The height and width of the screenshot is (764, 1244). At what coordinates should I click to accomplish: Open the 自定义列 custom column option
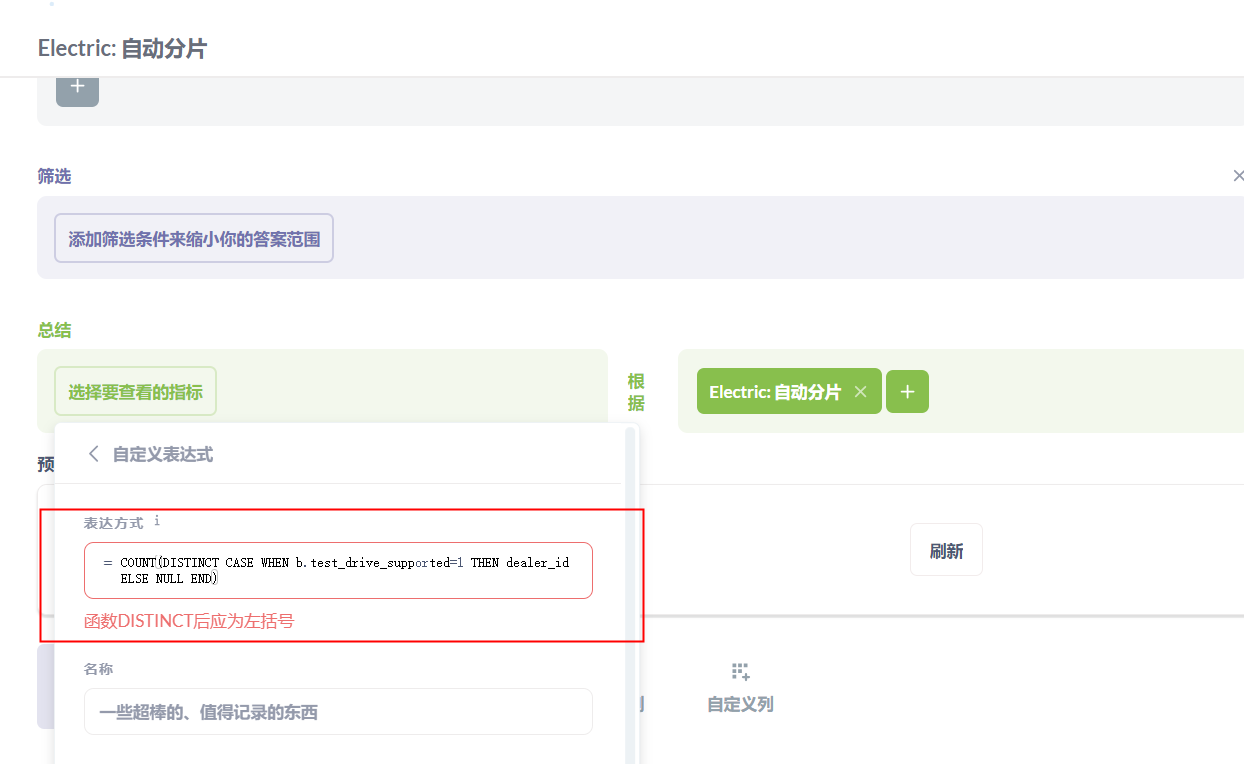[x=740, y=688]
